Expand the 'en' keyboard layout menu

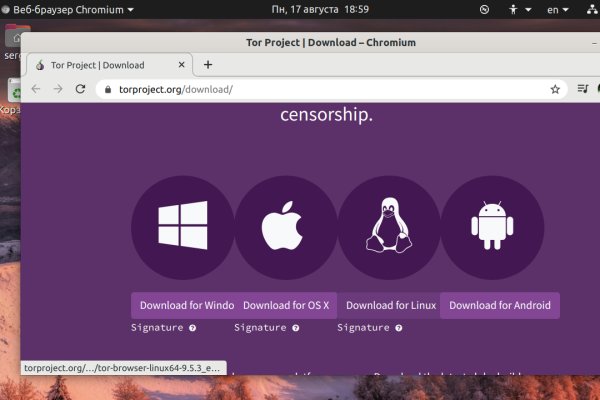point(557,10)
